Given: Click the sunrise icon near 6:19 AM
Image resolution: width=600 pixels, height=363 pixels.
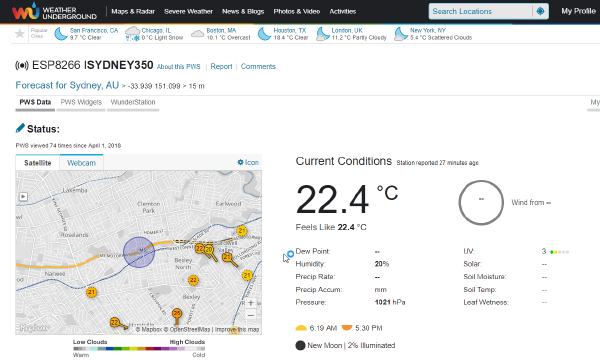Looking at the screenshot, I should (x=301, y=328).
